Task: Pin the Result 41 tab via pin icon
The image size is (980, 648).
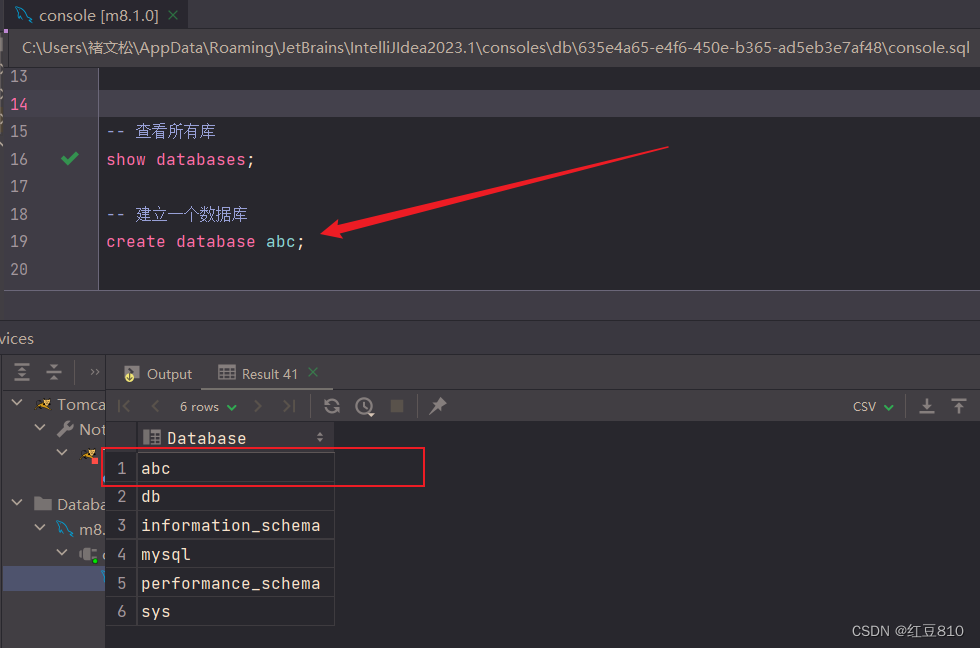Action: tap(436, 406)
